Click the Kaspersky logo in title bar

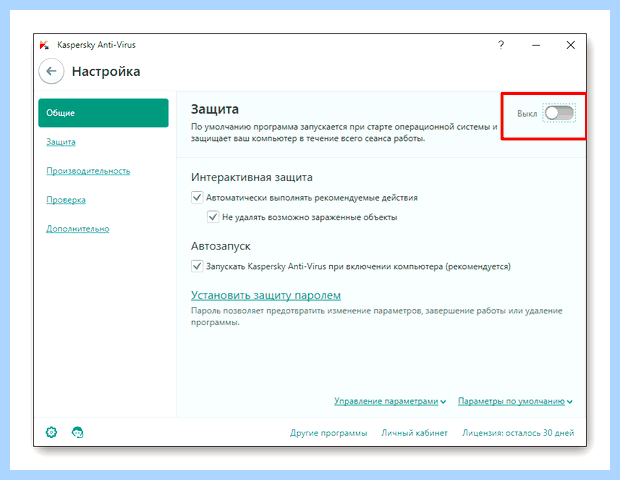(x=44, y=45)
